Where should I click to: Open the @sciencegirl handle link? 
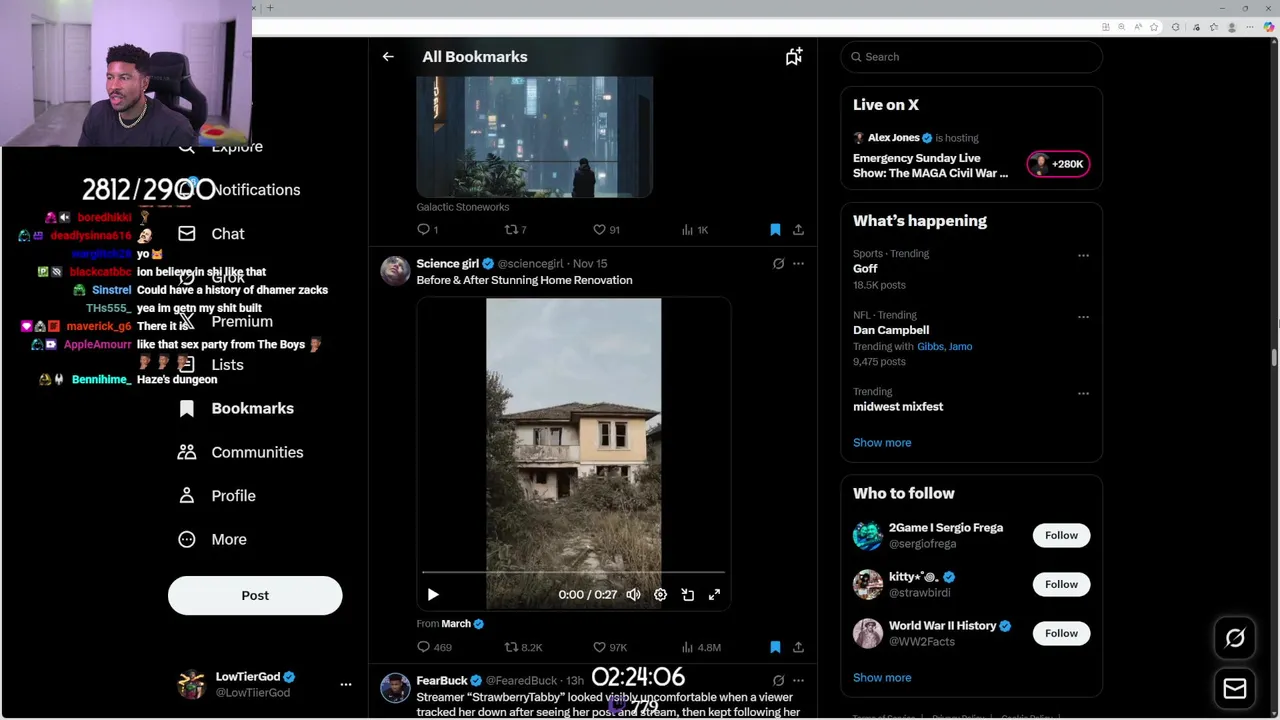(530, 264)
